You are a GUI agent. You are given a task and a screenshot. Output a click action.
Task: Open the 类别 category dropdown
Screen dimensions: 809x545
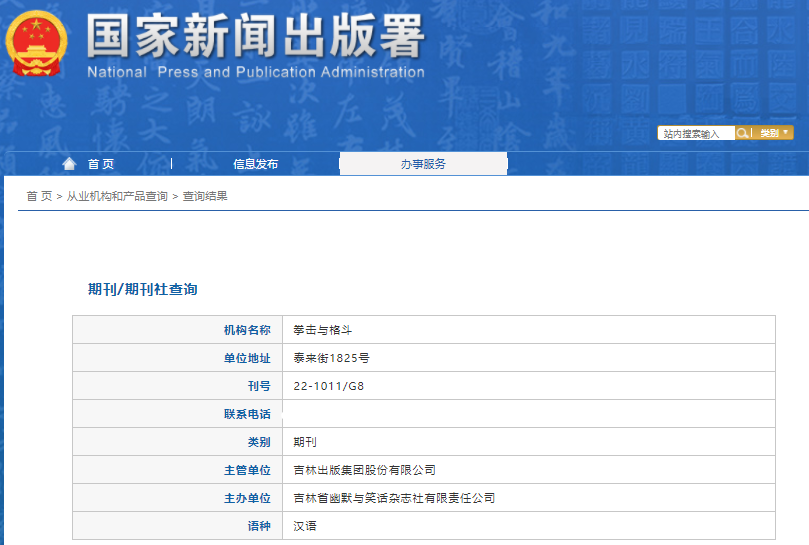point(774,133)
